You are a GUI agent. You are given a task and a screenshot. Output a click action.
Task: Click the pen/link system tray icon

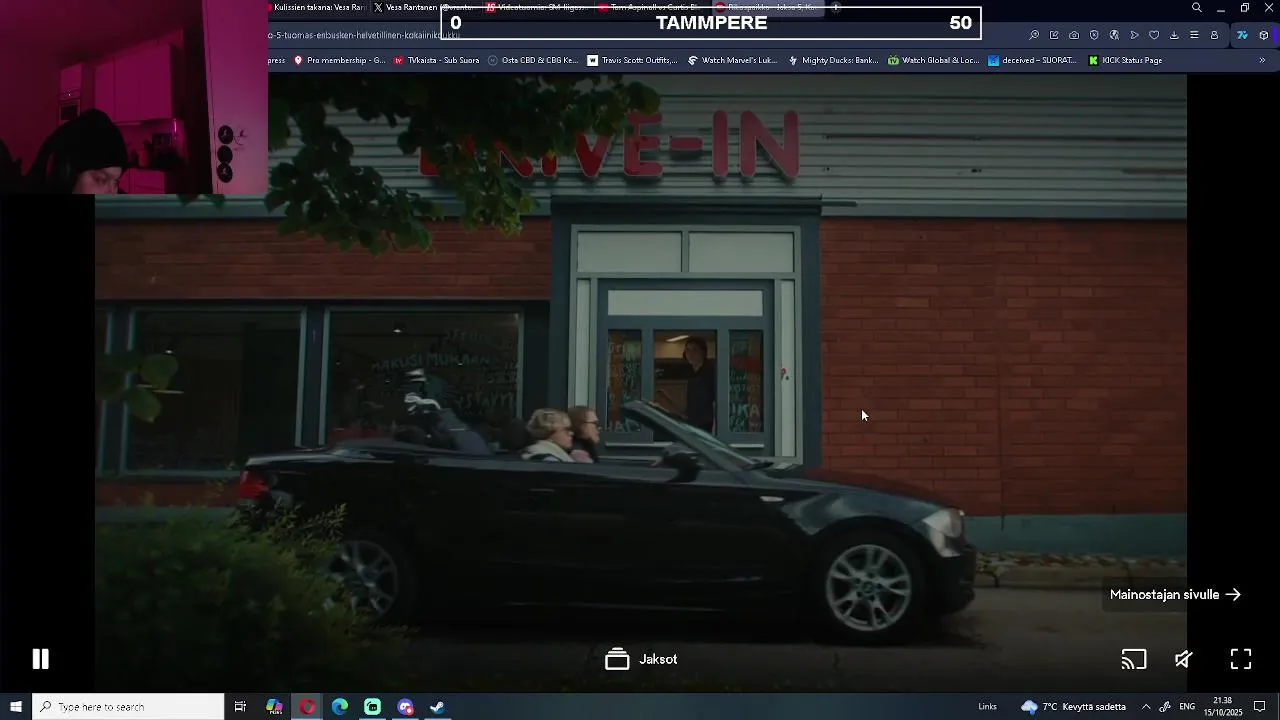click(1165, 707)
